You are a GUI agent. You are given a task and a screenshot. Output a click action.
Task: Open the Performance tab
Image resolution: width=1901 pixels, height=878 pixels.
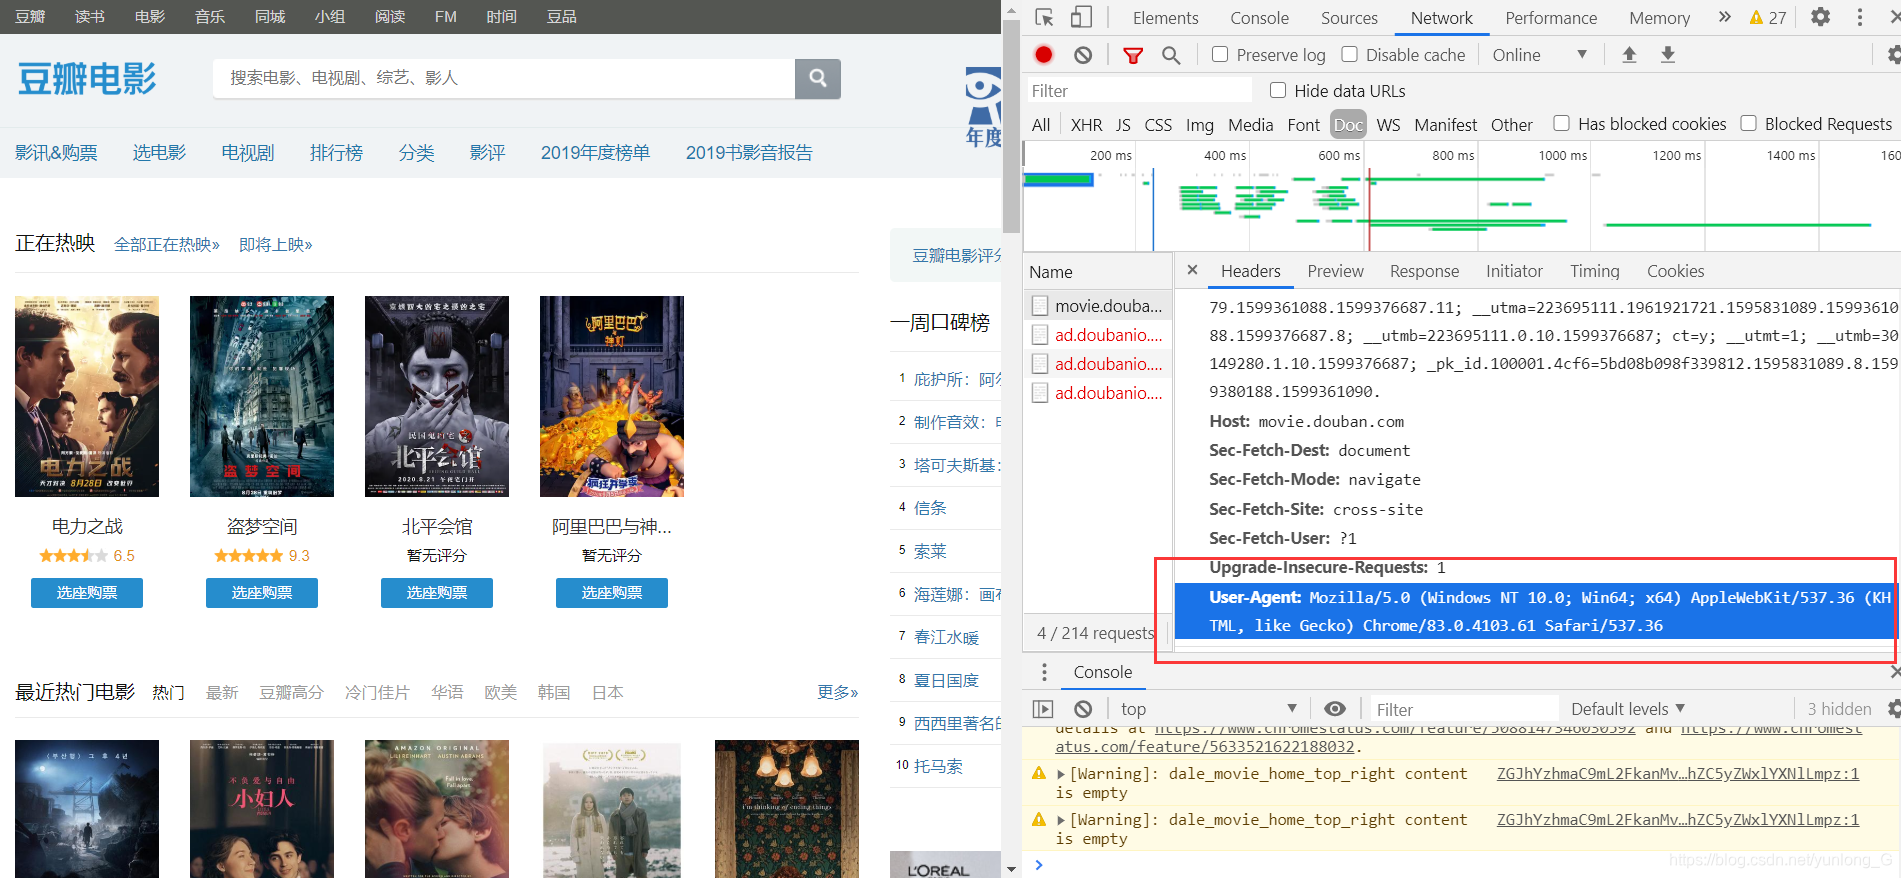(1551, 18)
